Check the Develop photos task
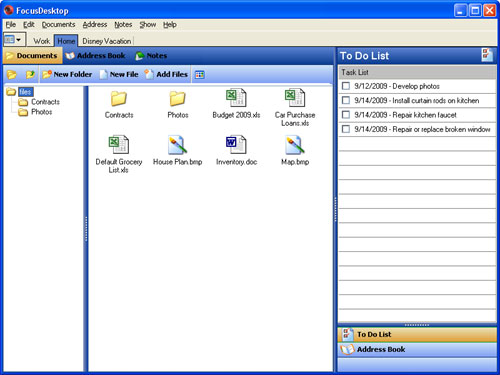500x375 pixels. click(346, 86)
